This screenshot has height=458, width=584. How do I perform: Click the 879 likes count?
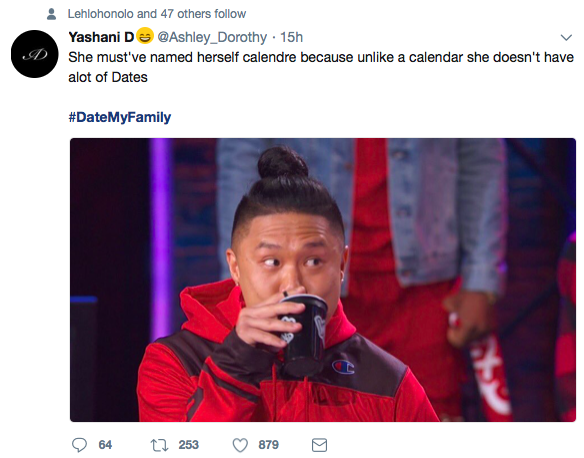[x=269, y=445]
